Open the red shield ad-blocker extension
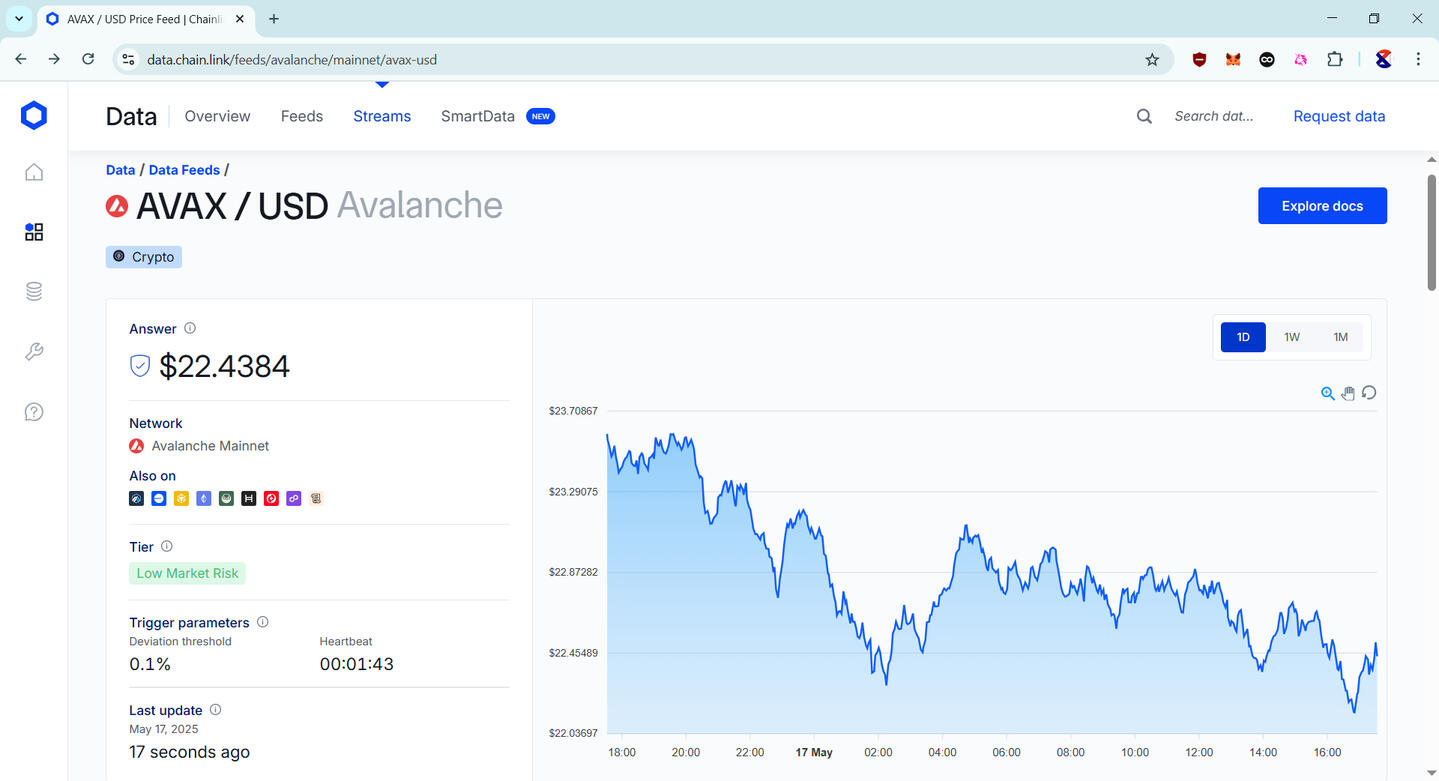The width and height of the screenshot is (1439, 781). coord(1199,60)
